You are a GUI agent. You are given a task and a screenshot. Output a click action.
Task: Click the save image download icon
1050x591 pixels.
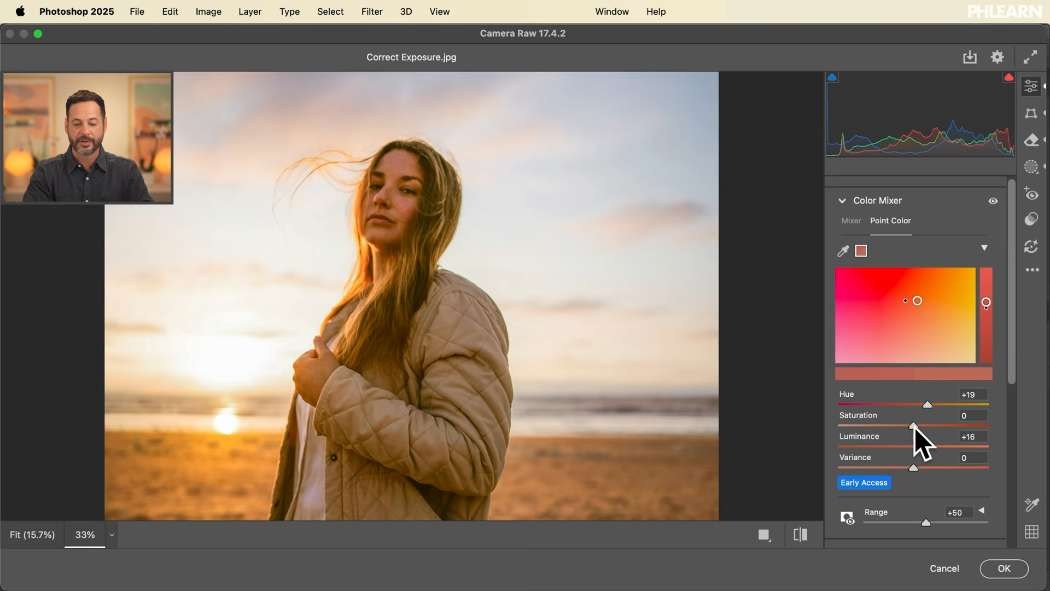point(970,58)
